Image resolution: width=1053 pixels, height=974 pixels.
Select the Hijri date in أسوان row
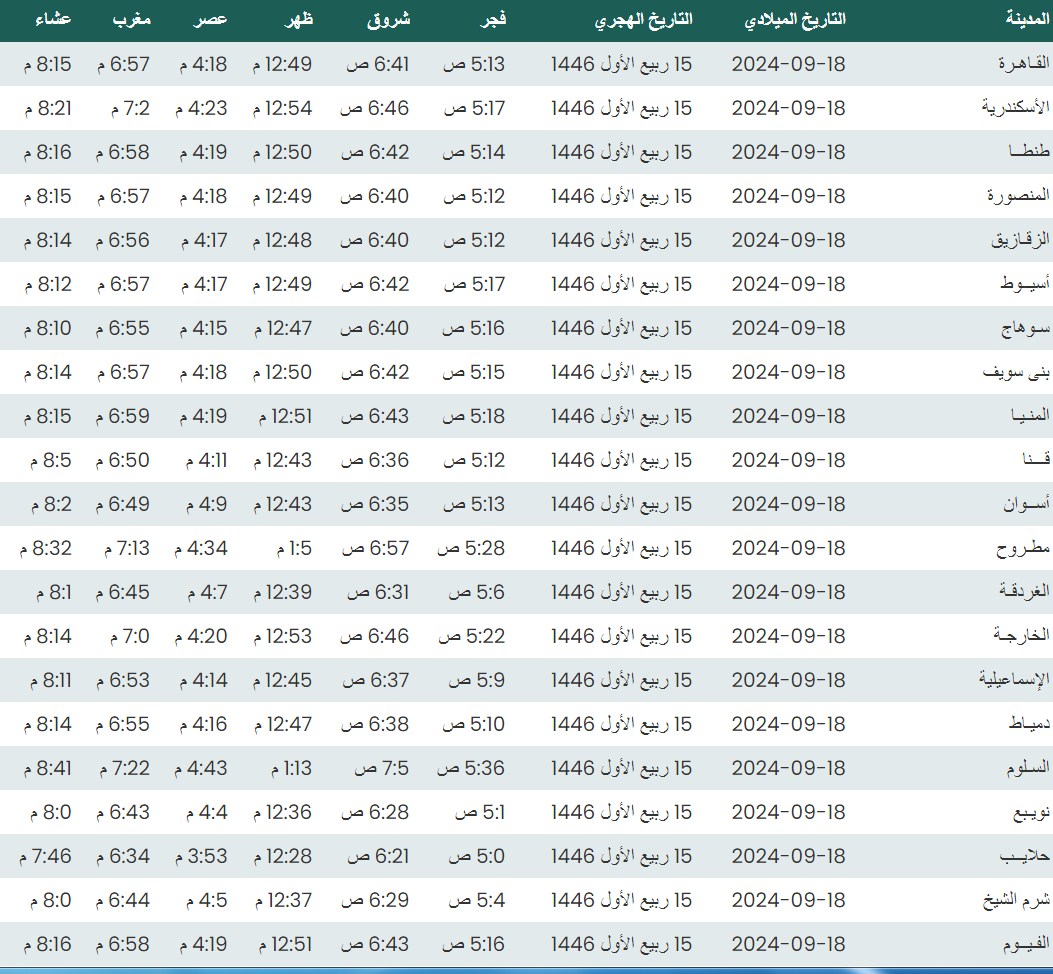(621, 504)
